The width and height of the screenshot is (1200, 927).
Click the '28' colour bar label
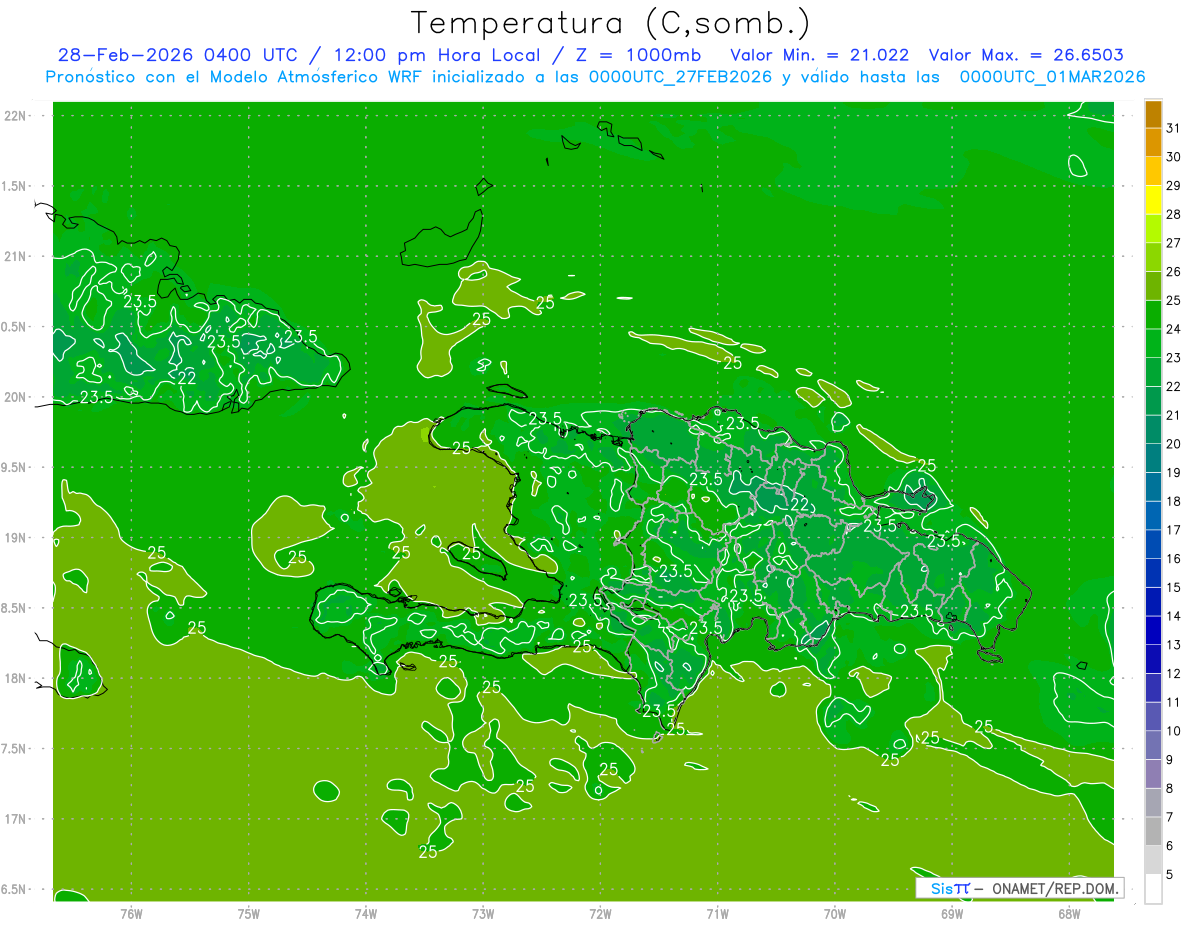click(1174, 214)
